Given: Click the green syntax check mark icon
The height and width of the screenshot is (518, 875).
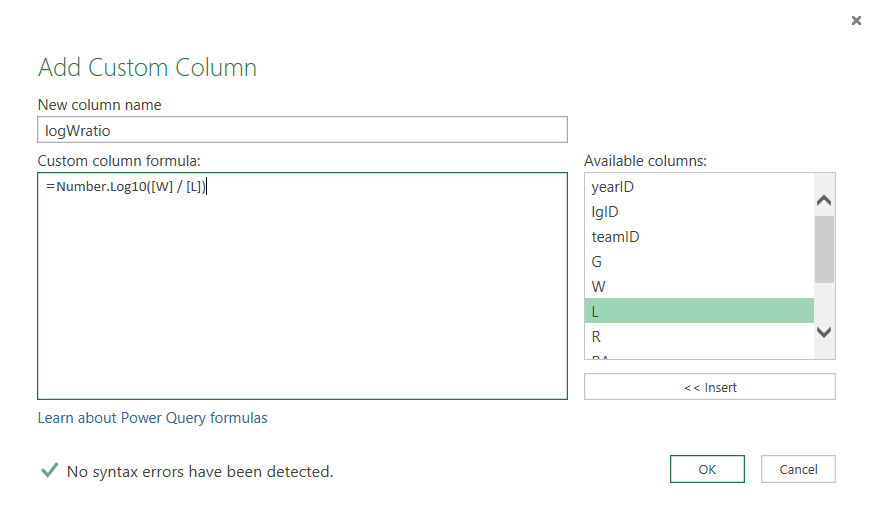Looking at the screenshot, I should pyautogui.click(x=49, y=470).
